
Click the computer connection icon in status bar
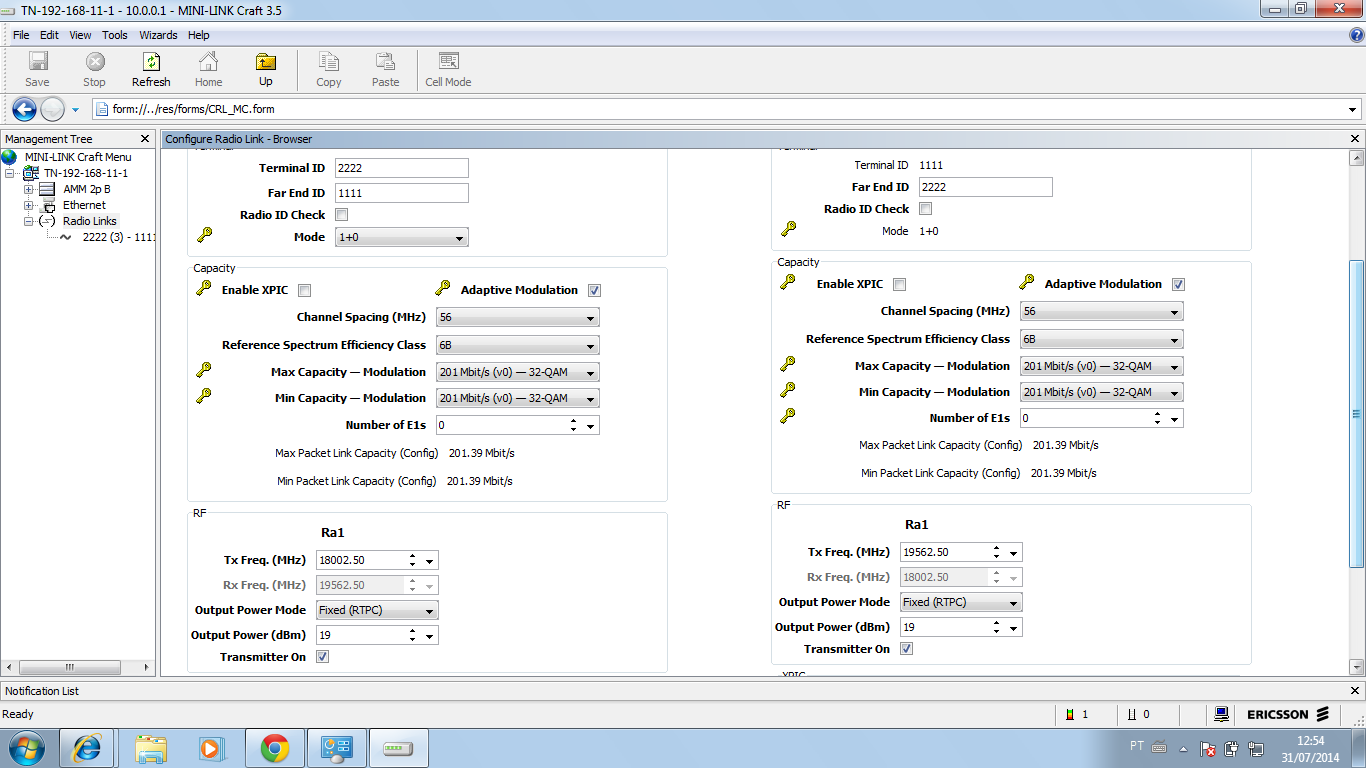(x=1221, y=714)
